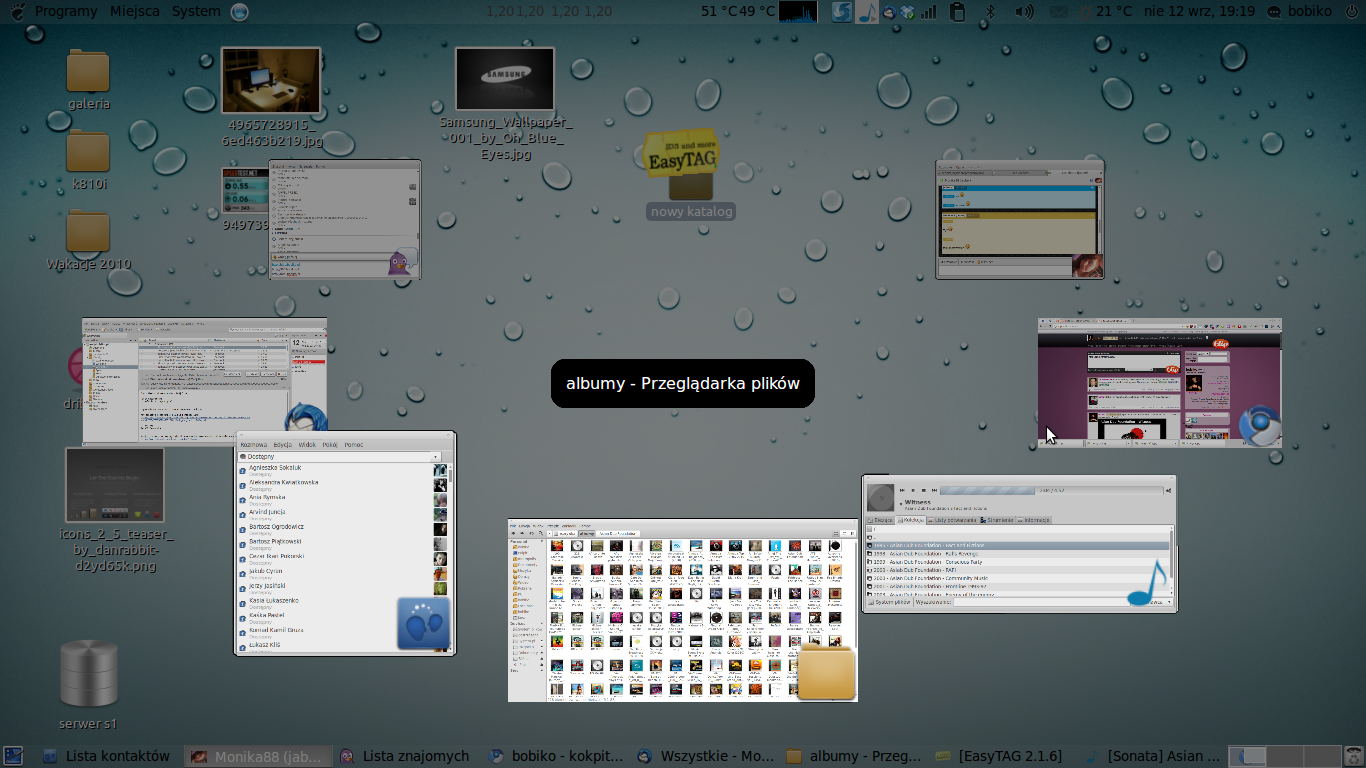
Task: Switch to Lista kontaktów taskbar button
Action: point(106,756)
